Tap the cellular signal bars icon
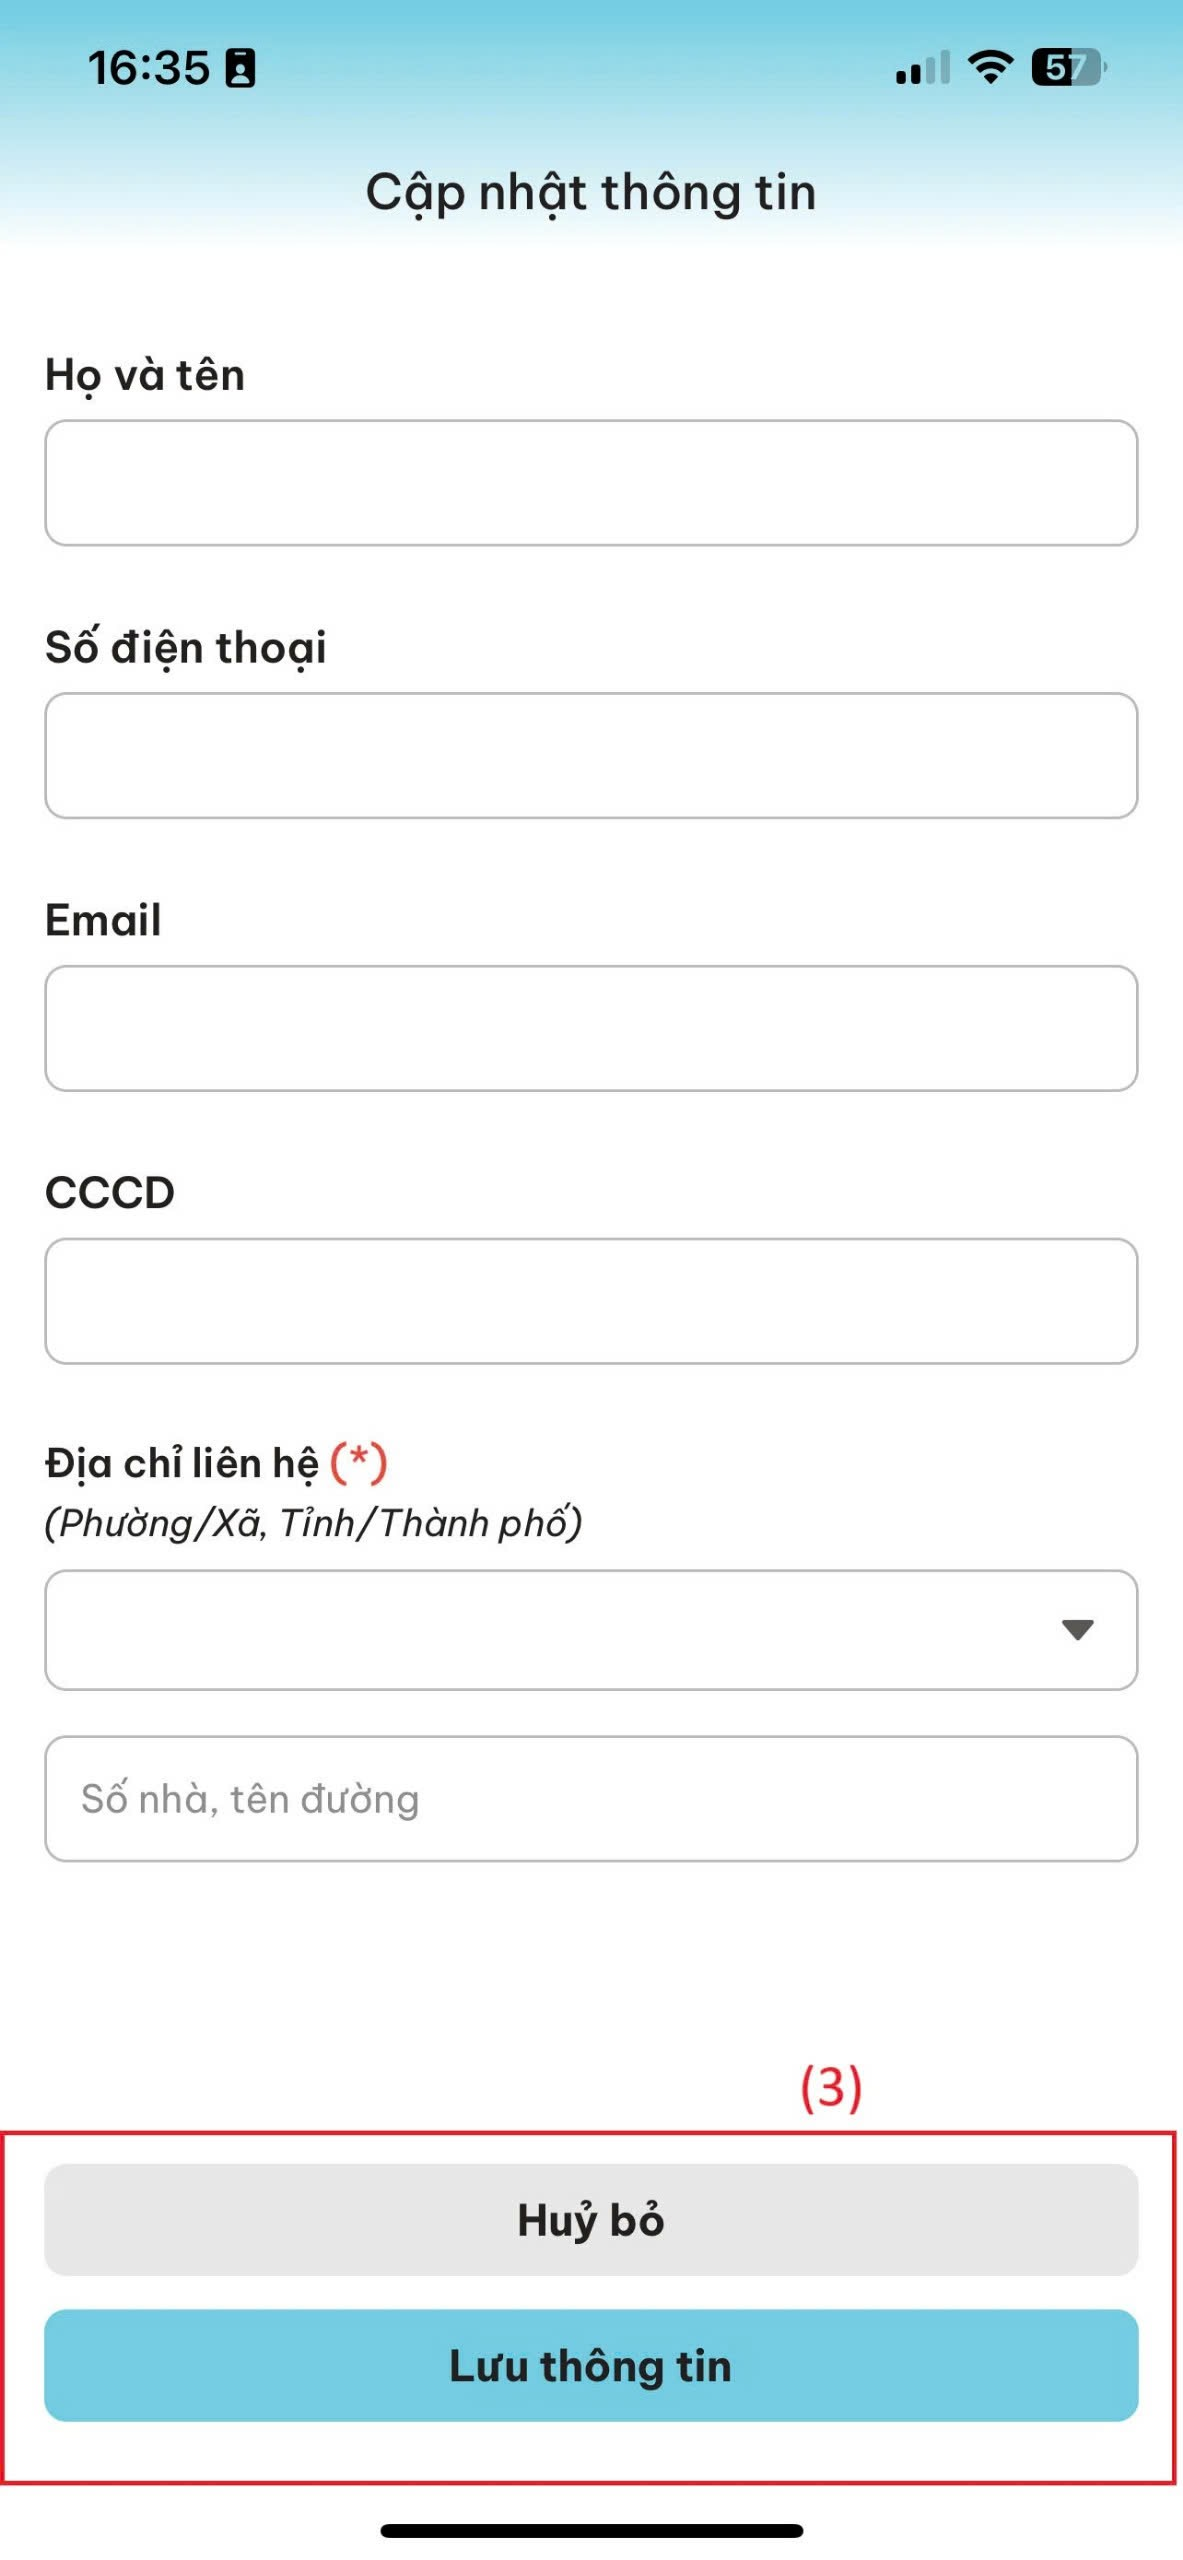The width and height of the screenshot is (1183, 2560). pos(922,69)
